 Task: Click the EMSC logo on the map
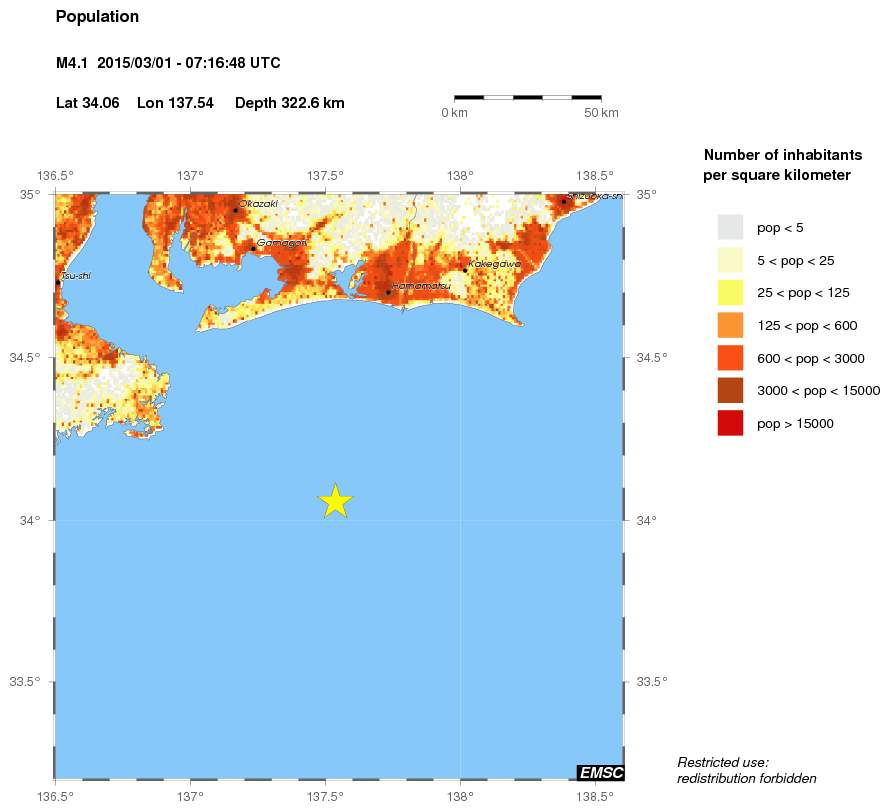[x=600, y=772]
